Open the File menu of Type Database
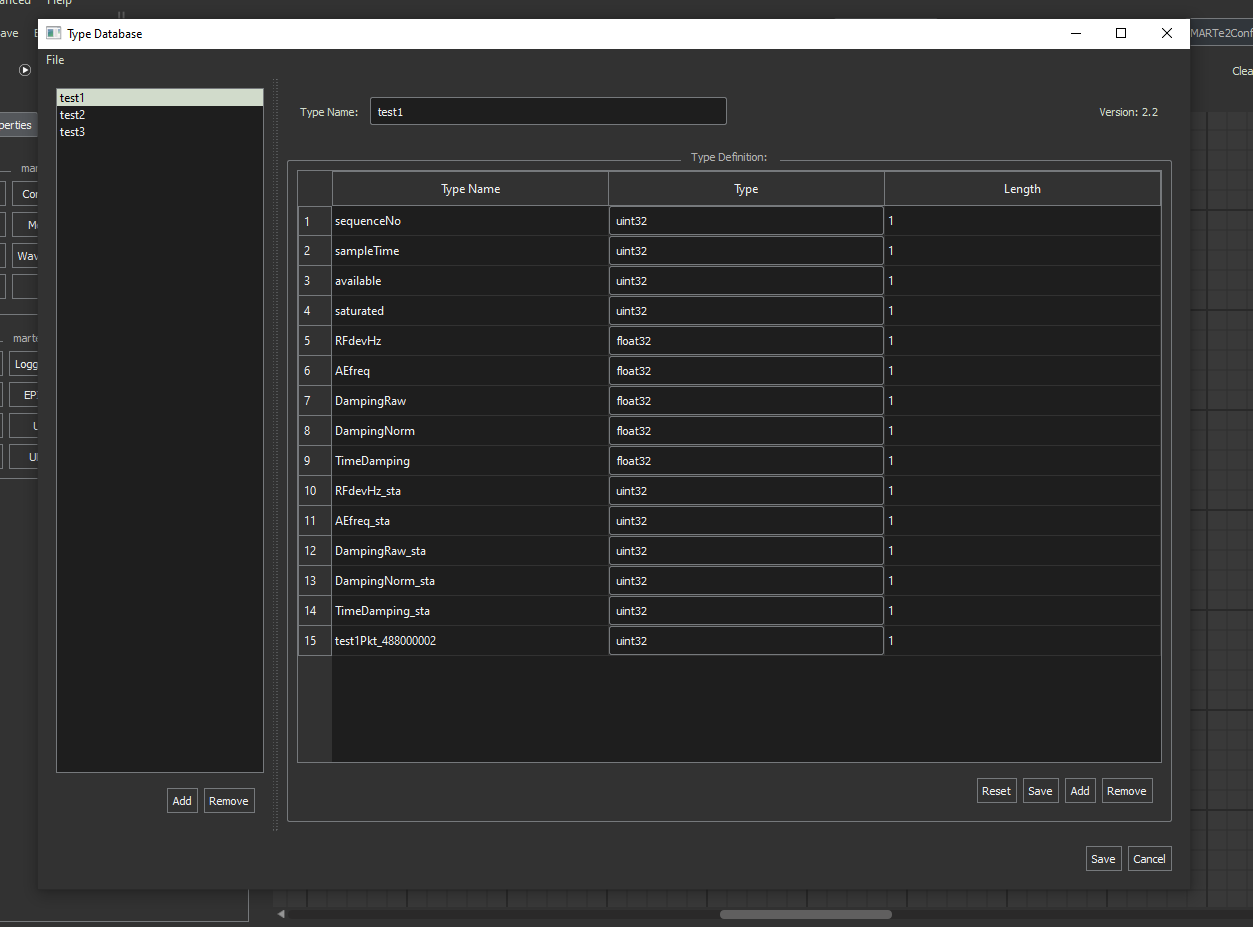 [x=54, y=60]
